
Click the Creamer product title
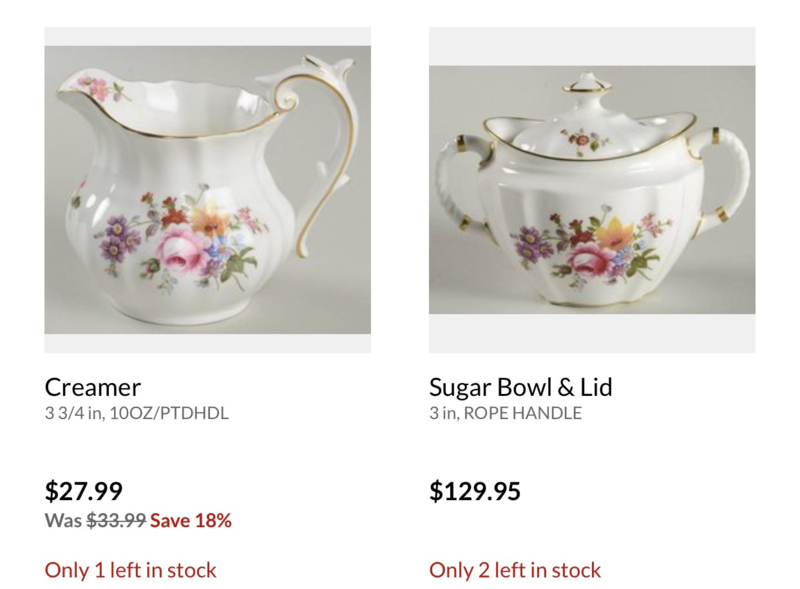[x=92, y=387]
